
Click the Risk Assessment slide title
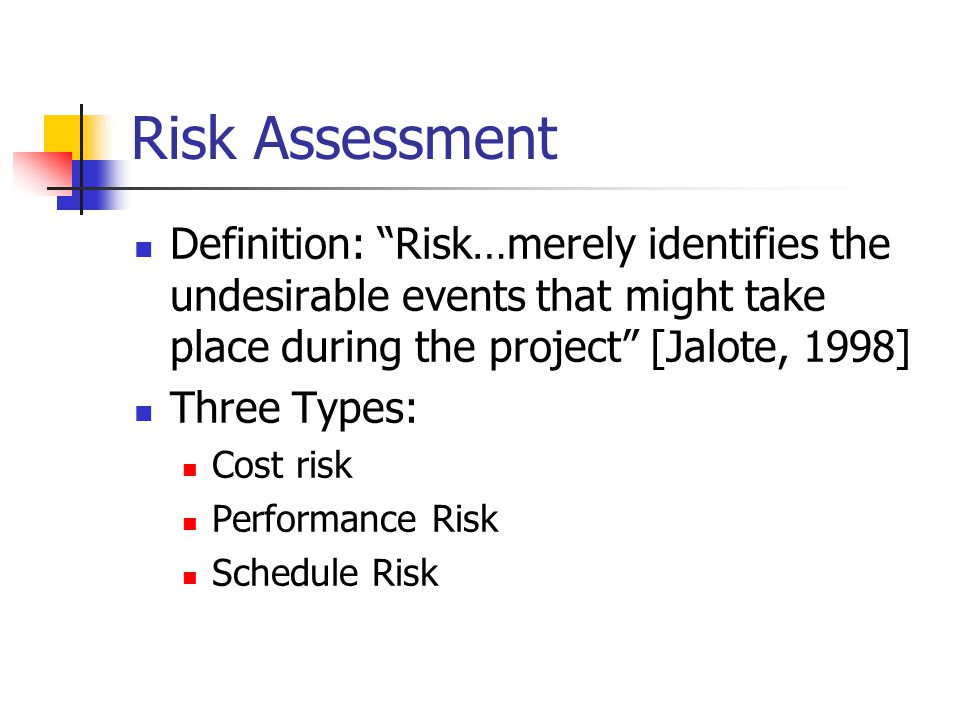coord(344,139)
